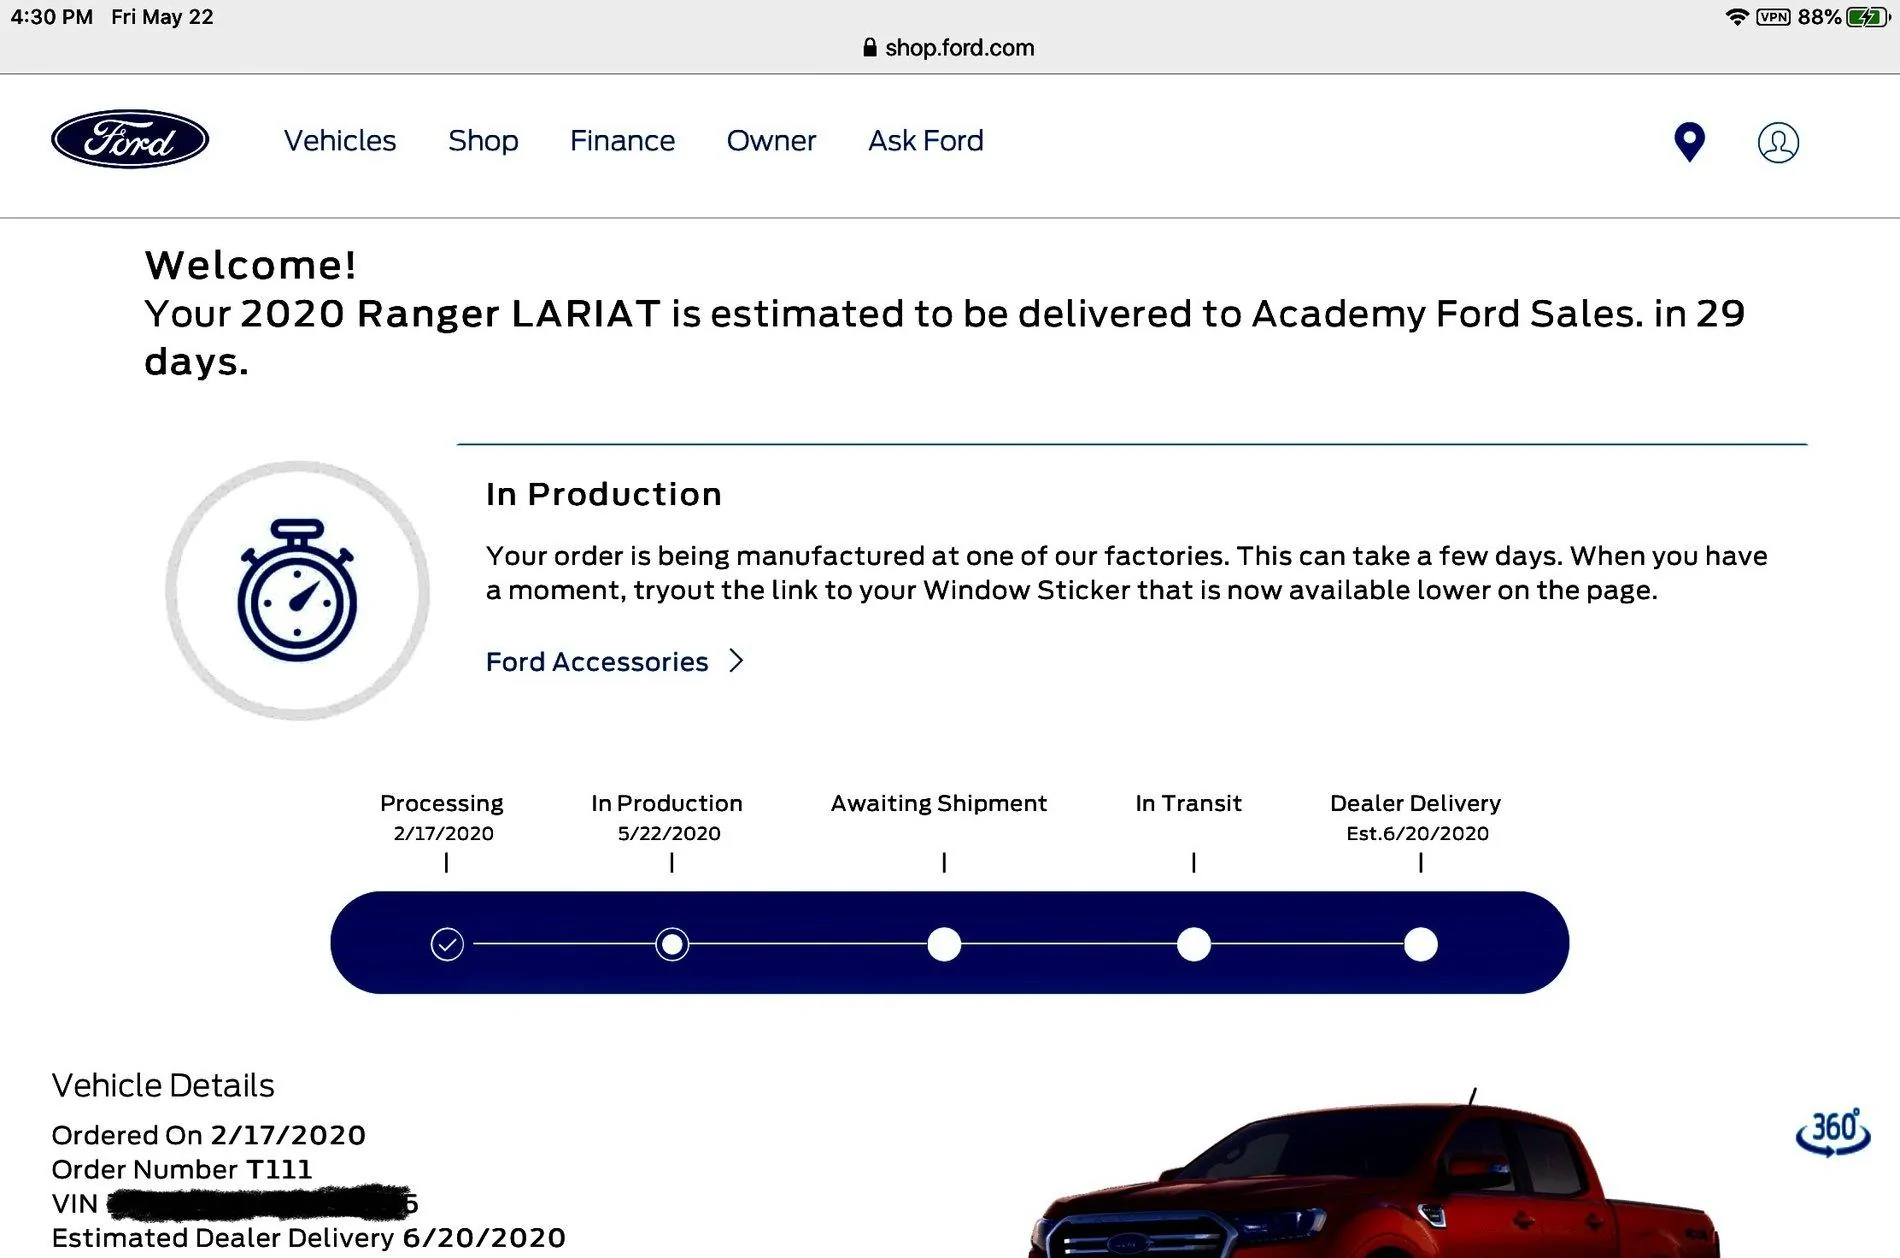Select the Dealer Delivery progress dot
The height and width of the screenshot is (1258, 1900).
click(x=1421, y=944)
